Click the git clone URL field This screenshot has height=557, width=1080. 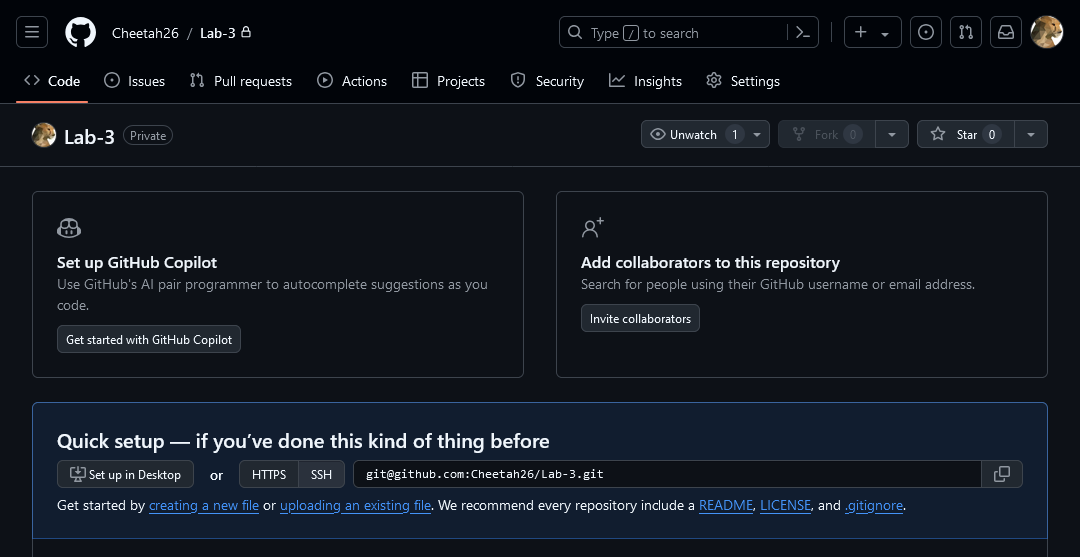coord(667,474)
